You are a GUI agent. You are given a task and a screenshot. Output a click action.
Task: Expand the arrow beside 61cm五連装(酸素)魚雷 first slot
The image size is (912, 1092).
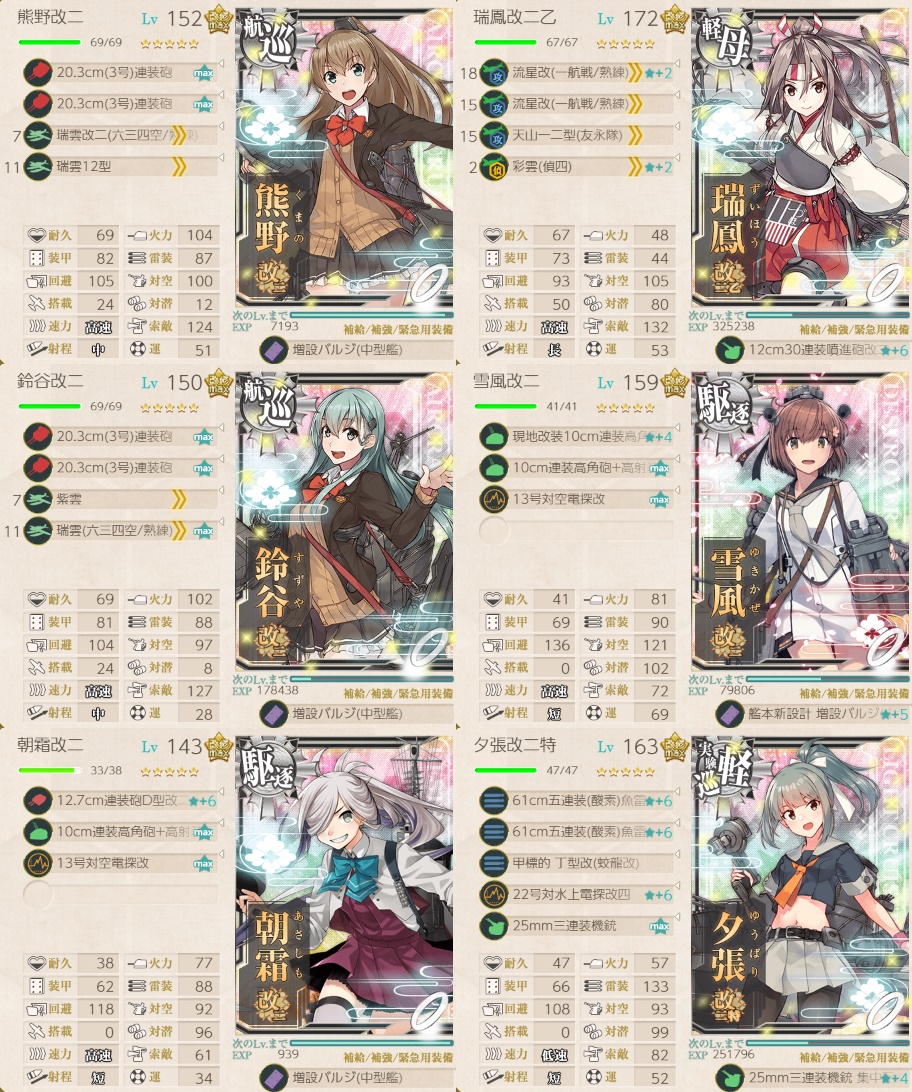(x=677, y=791)
